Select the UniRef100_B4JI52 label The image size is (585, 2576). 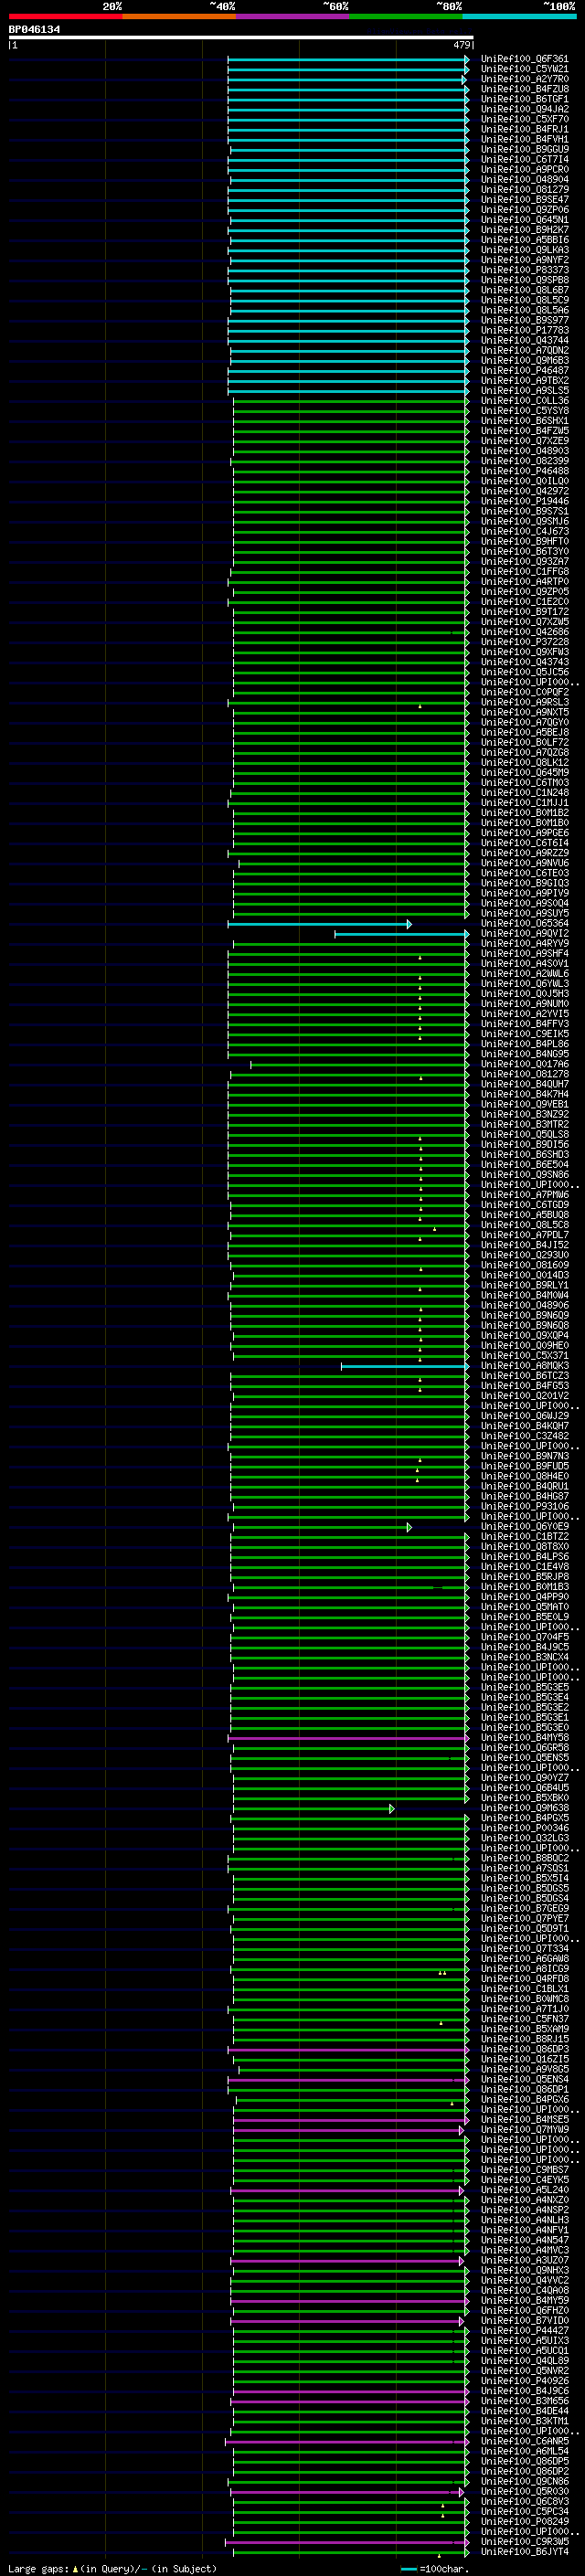525,1245
